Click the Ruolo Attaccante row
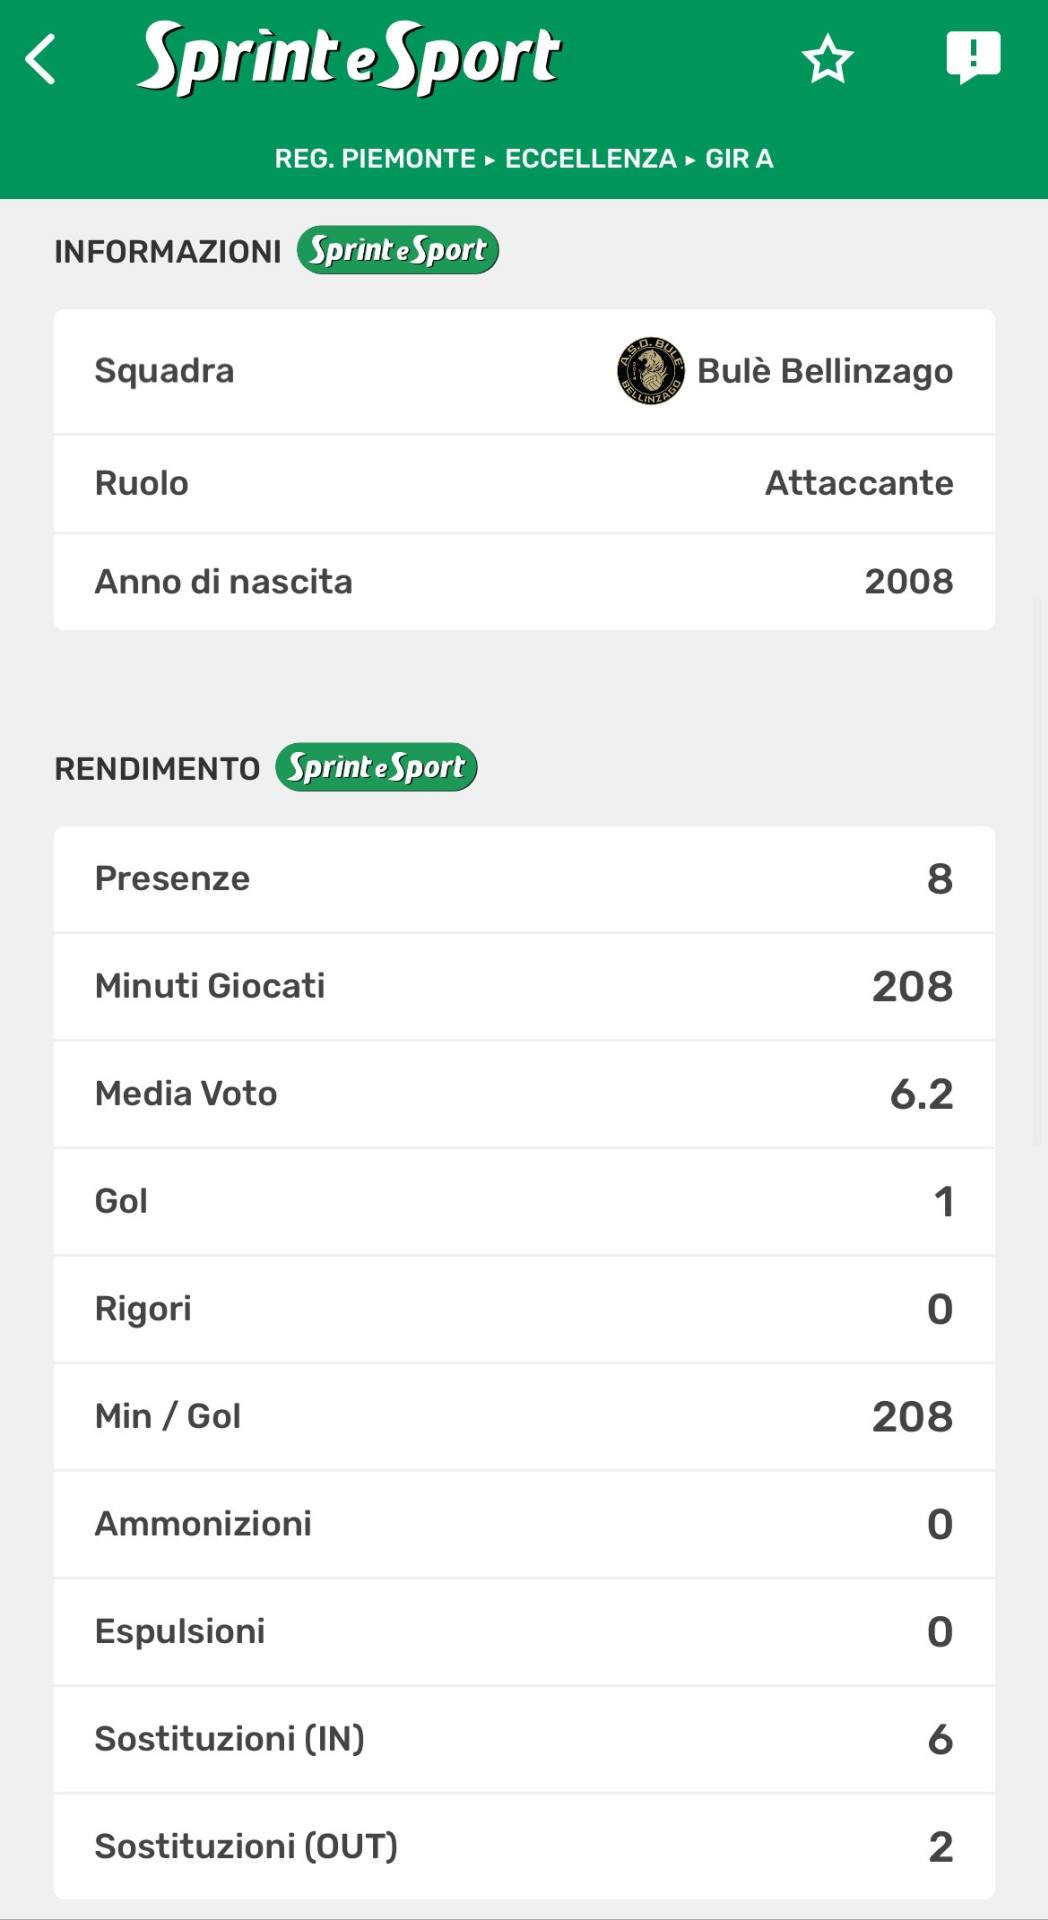The height and width of the screenshot is (1920, 1048). 524,483
